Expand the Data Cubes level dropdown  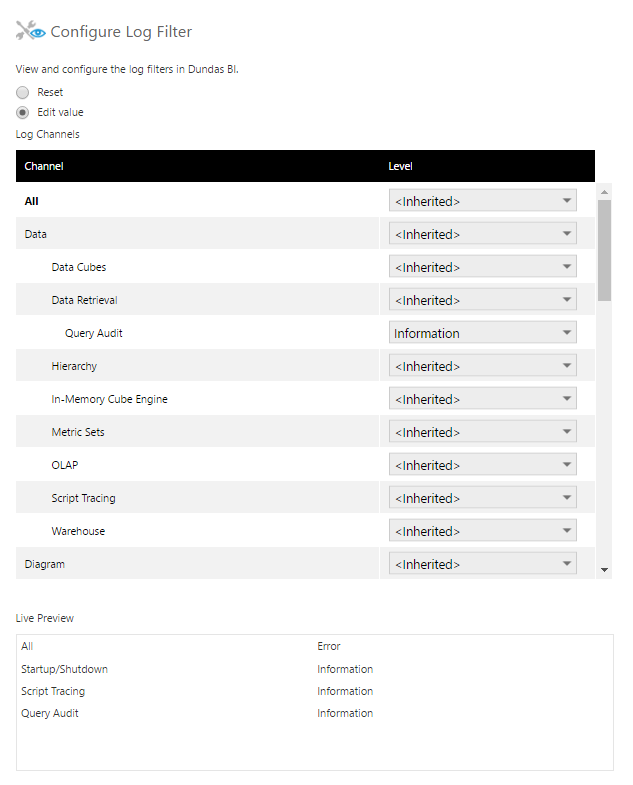coord(483,267)
